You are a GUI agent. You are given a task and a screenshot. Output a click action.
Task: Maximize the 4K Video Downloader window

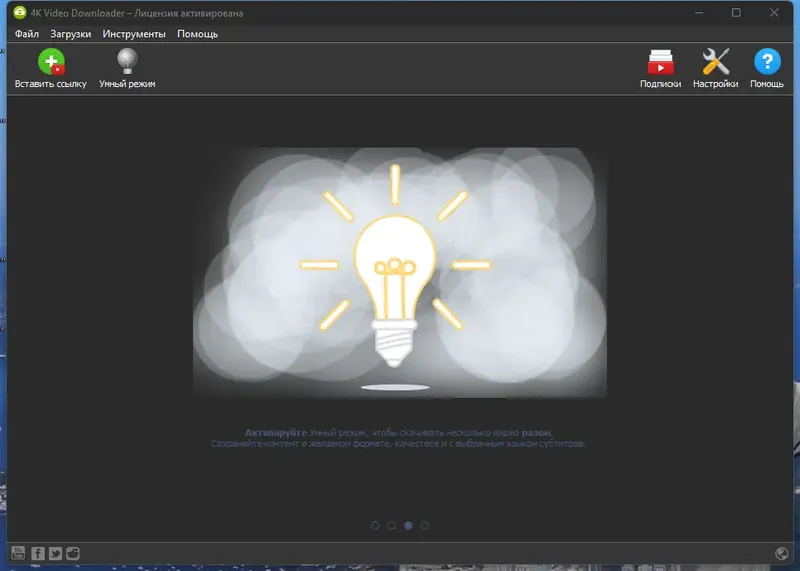point(736,13)
